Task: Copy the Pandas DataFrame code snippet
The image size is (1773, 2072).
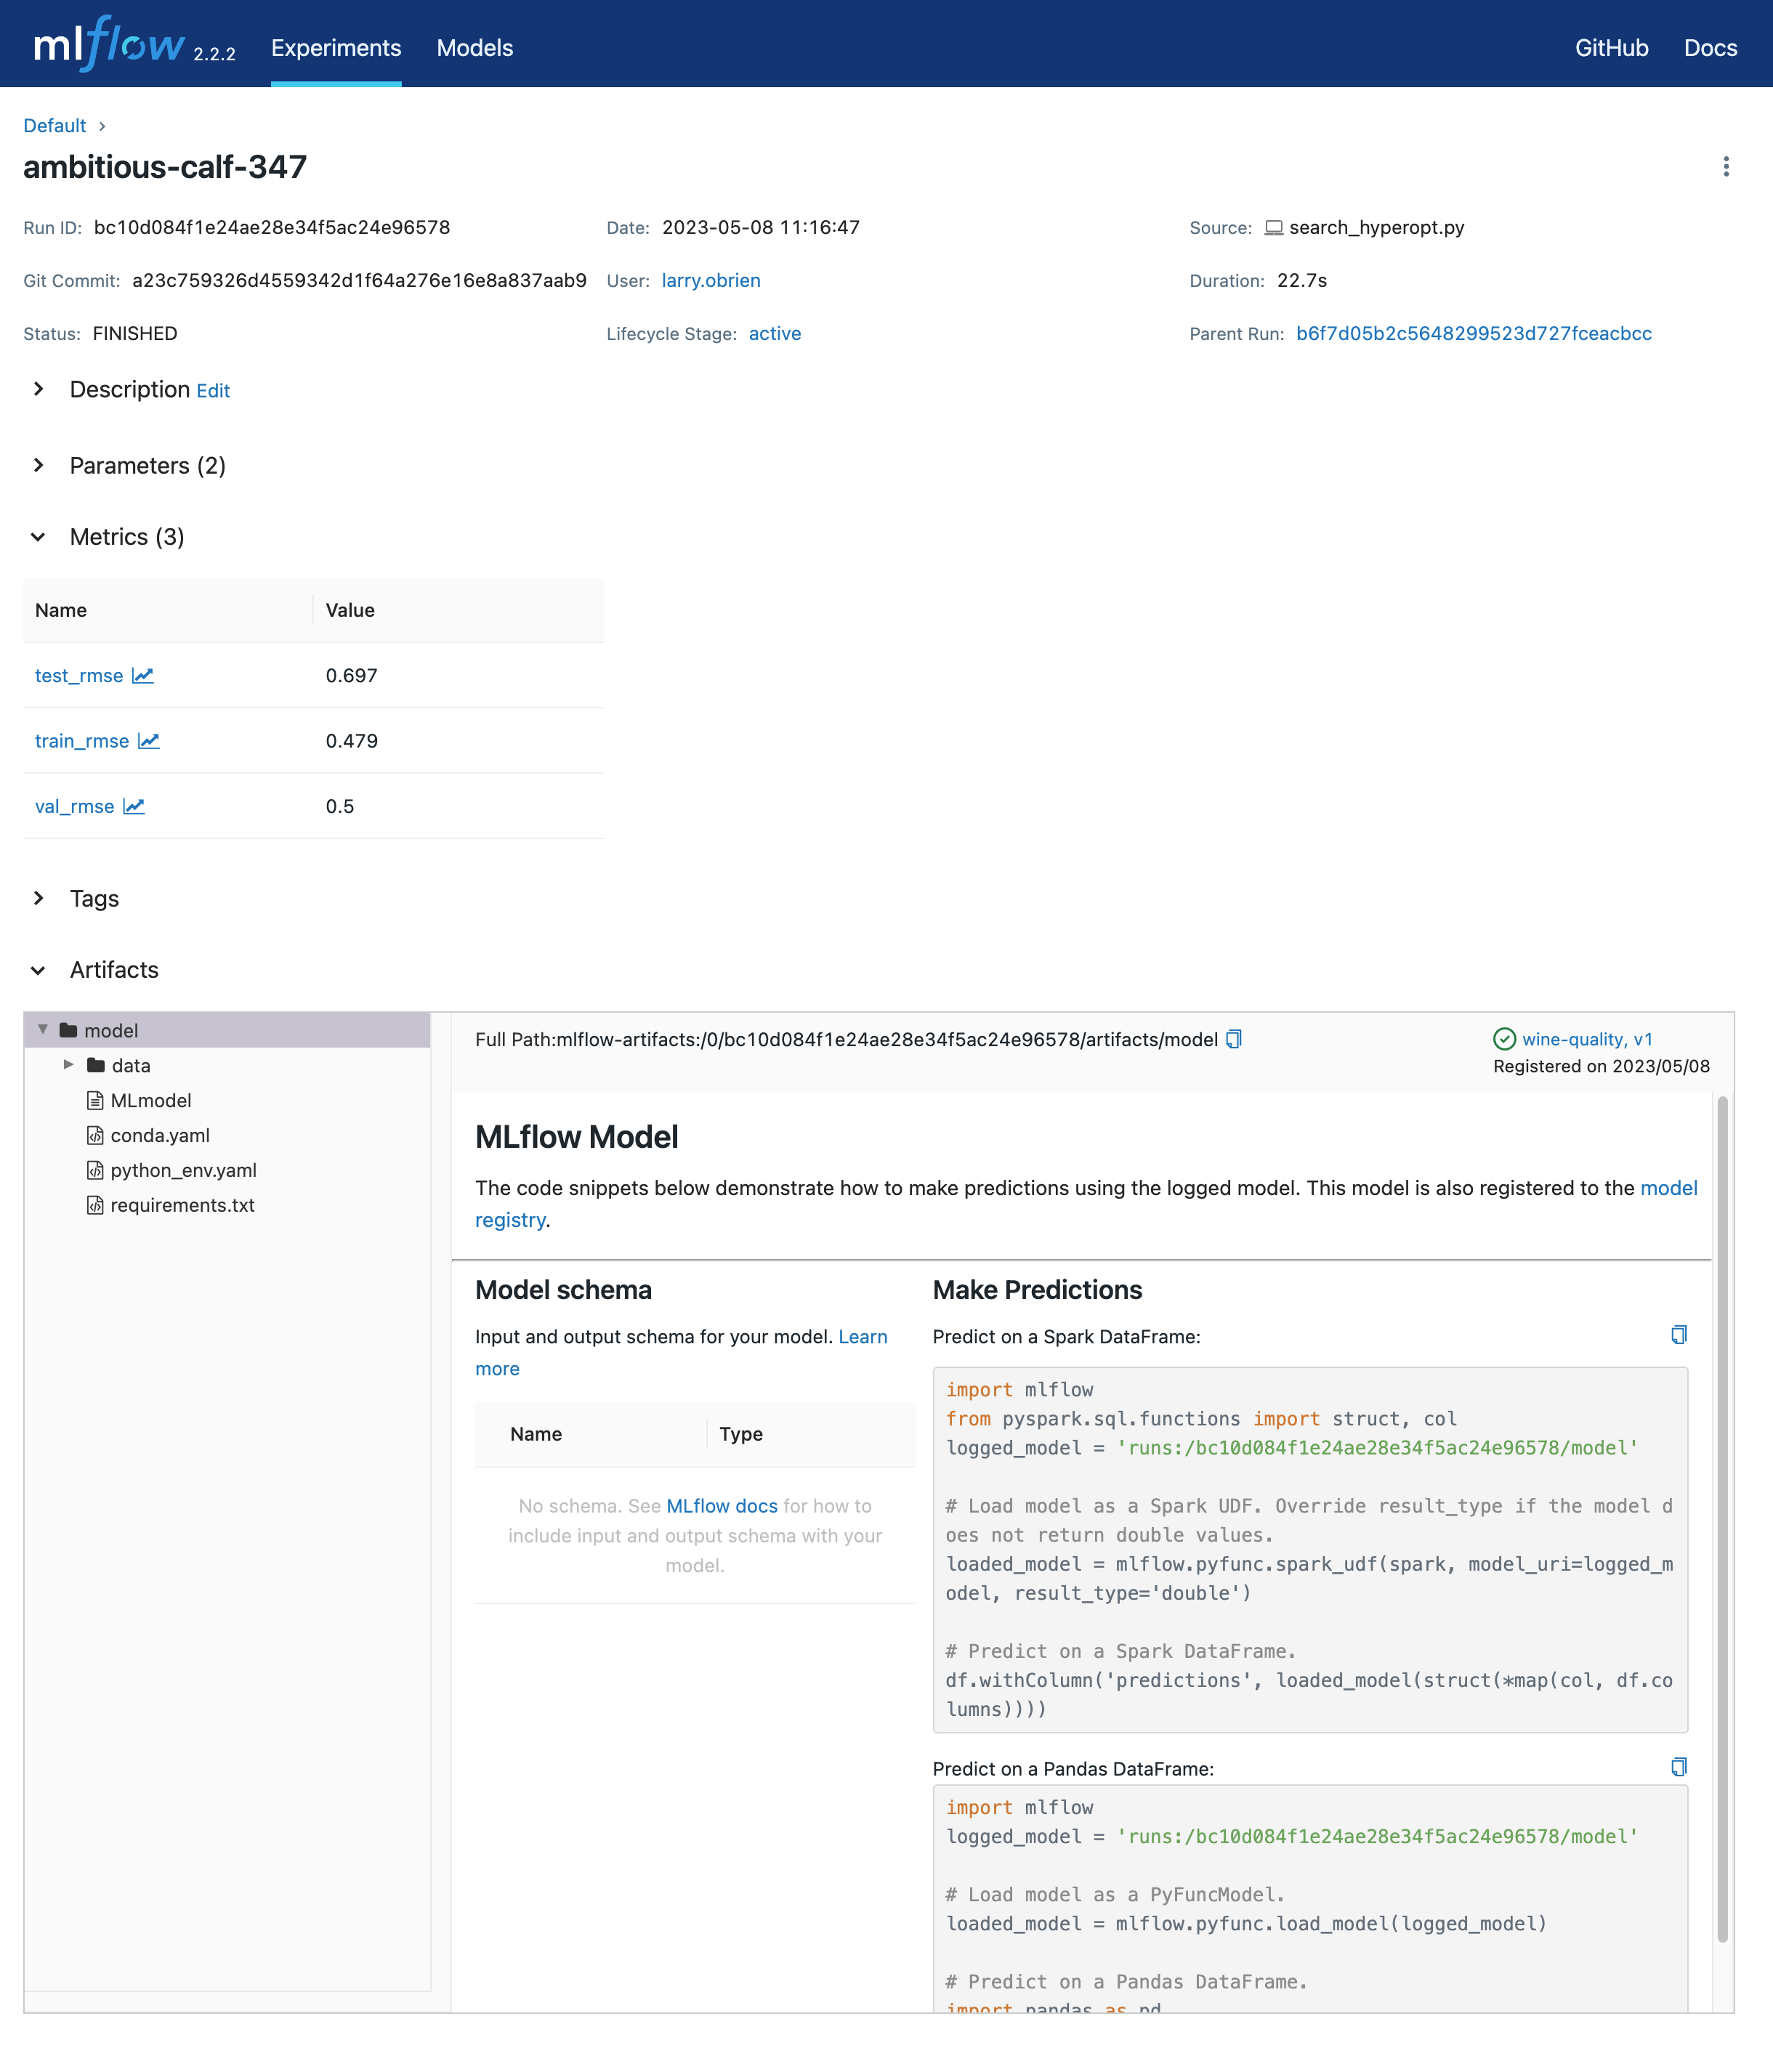Action: click(x=1678, y=1767)
